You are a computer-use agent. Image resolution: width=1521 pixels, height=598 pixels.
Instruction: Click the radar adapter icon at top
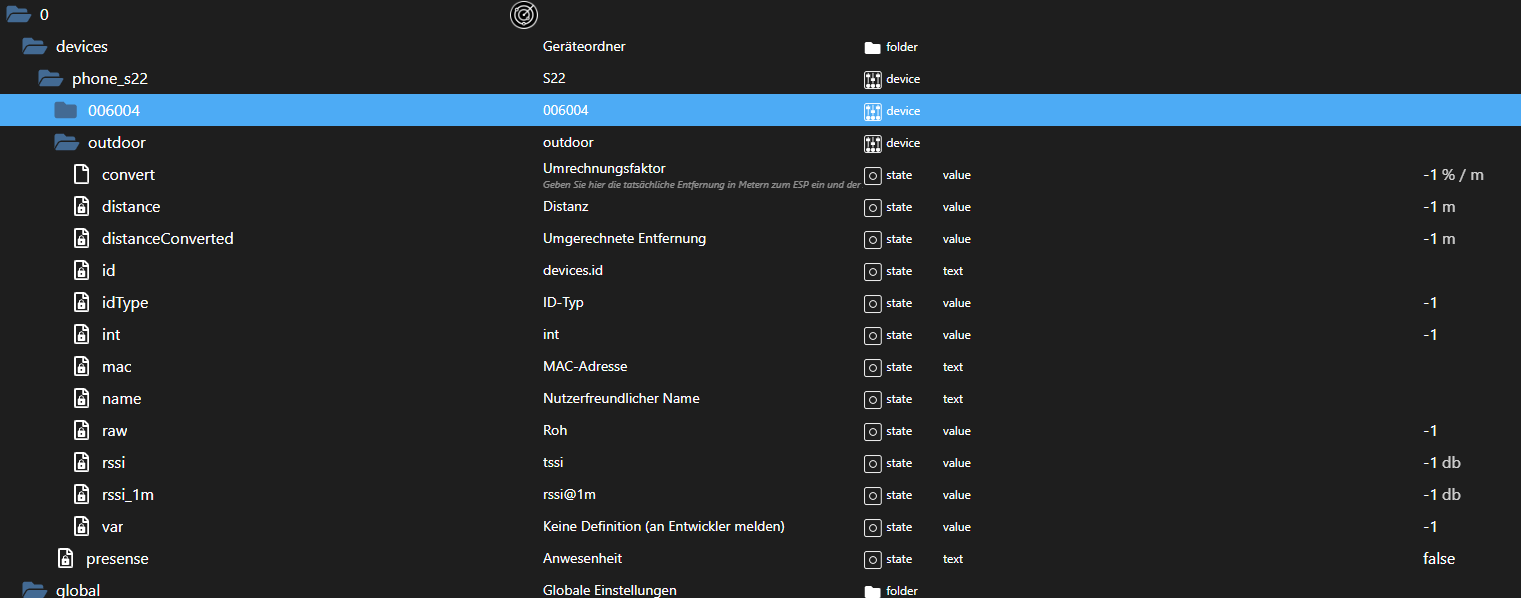tap(524, 14)
